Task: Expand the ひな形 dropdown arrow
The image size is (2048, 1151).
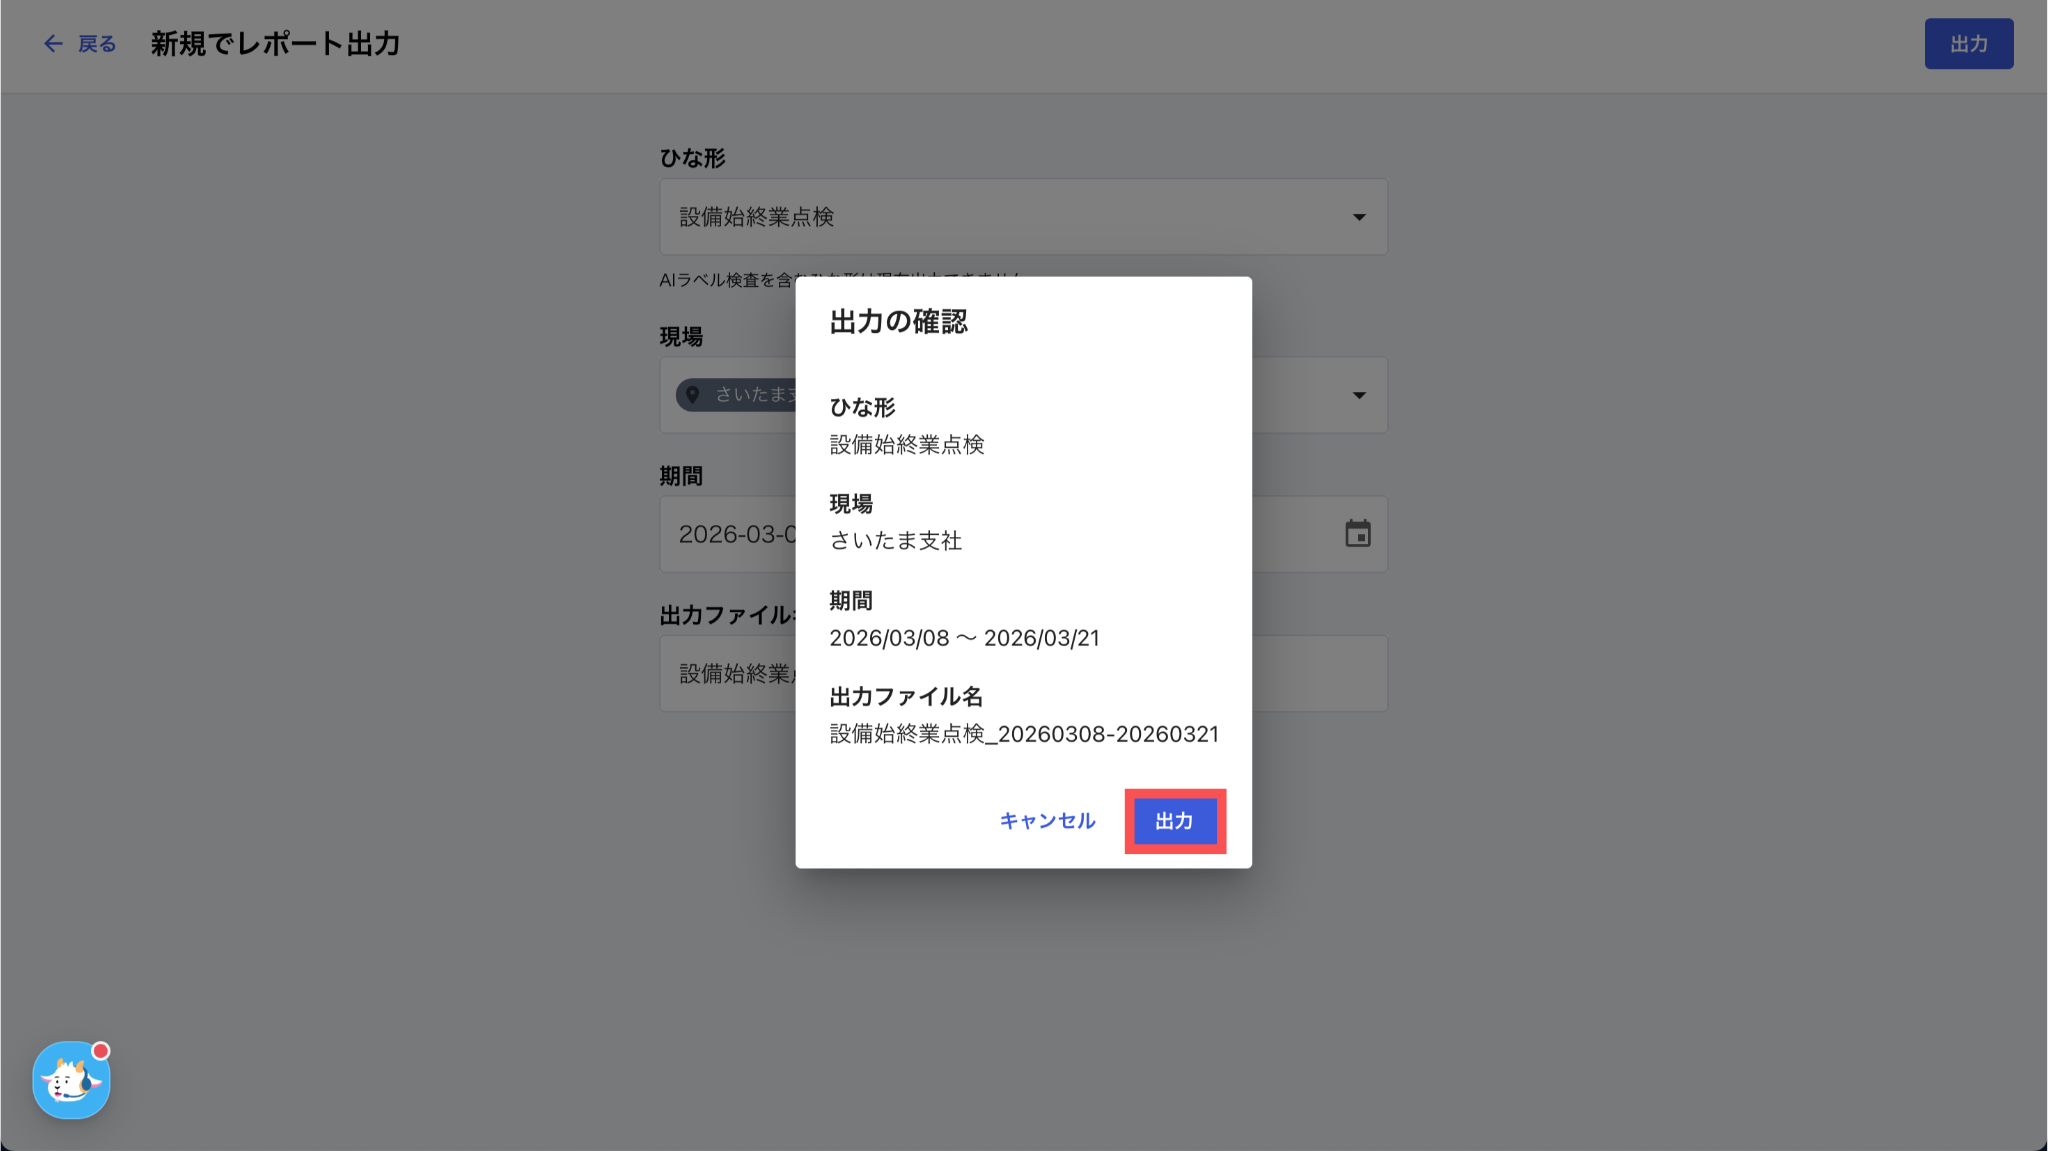Action: pyautogui.click(x=1359, y=217)
